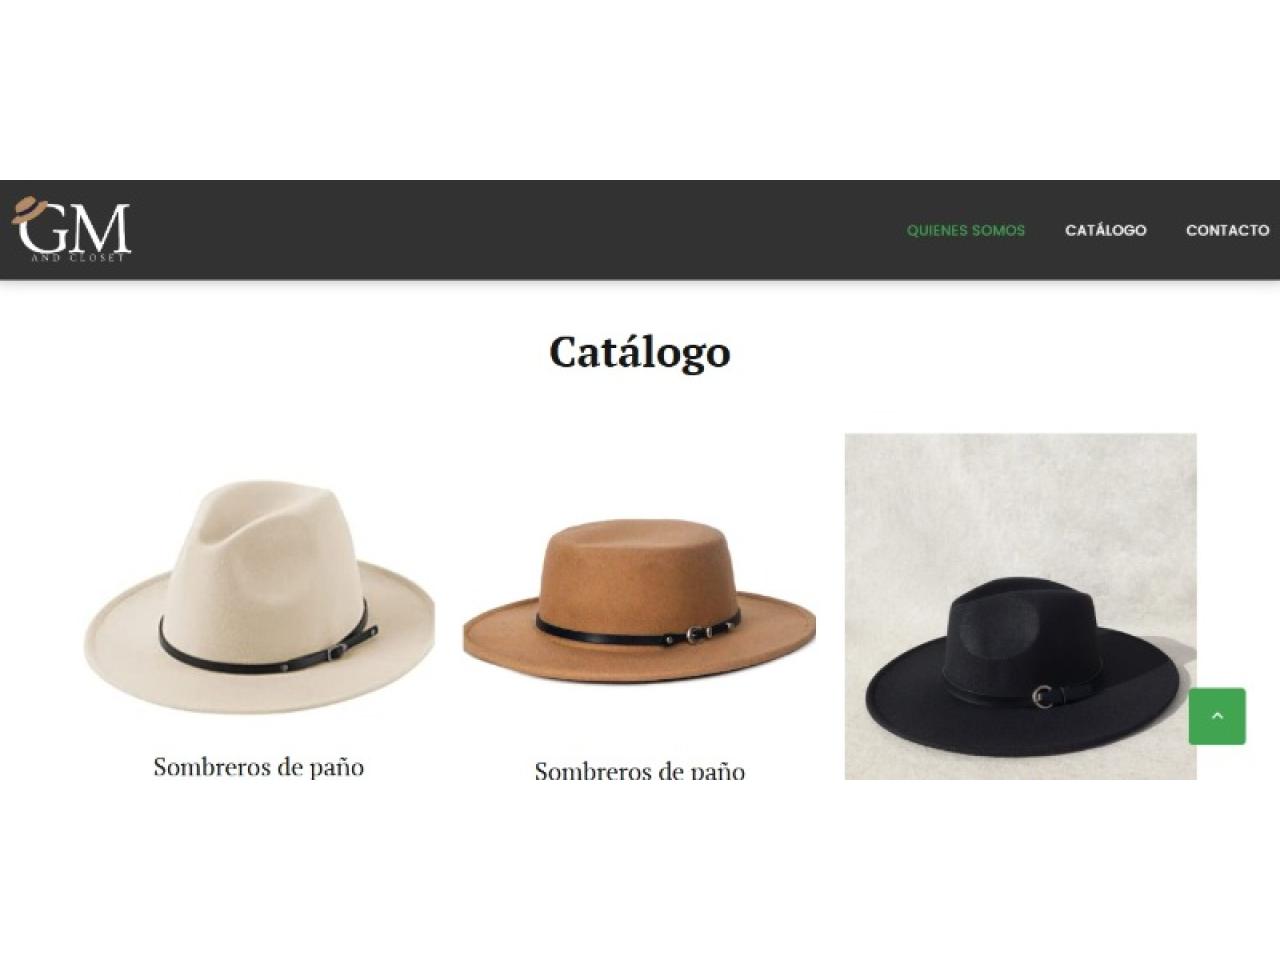Click the Catálogo section heading
Viewport: 1280px width, 960px height.
[x=640, y=352]
